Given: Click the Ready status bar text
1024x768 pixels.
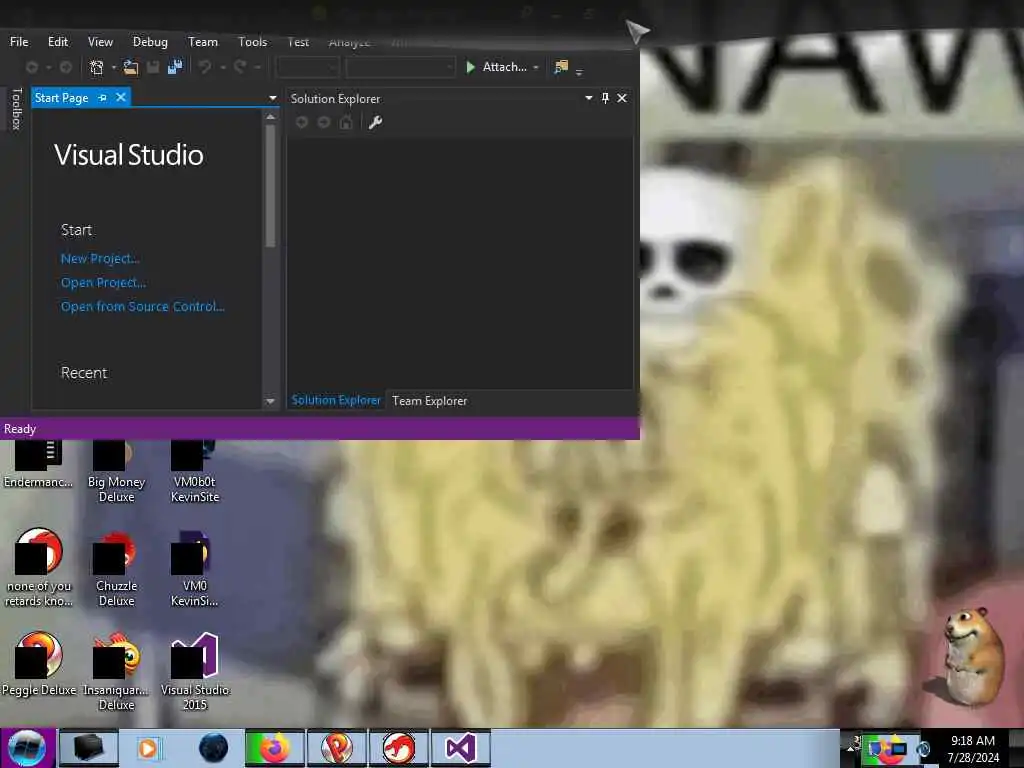Looking at the screenshot, I should point(20,429).
